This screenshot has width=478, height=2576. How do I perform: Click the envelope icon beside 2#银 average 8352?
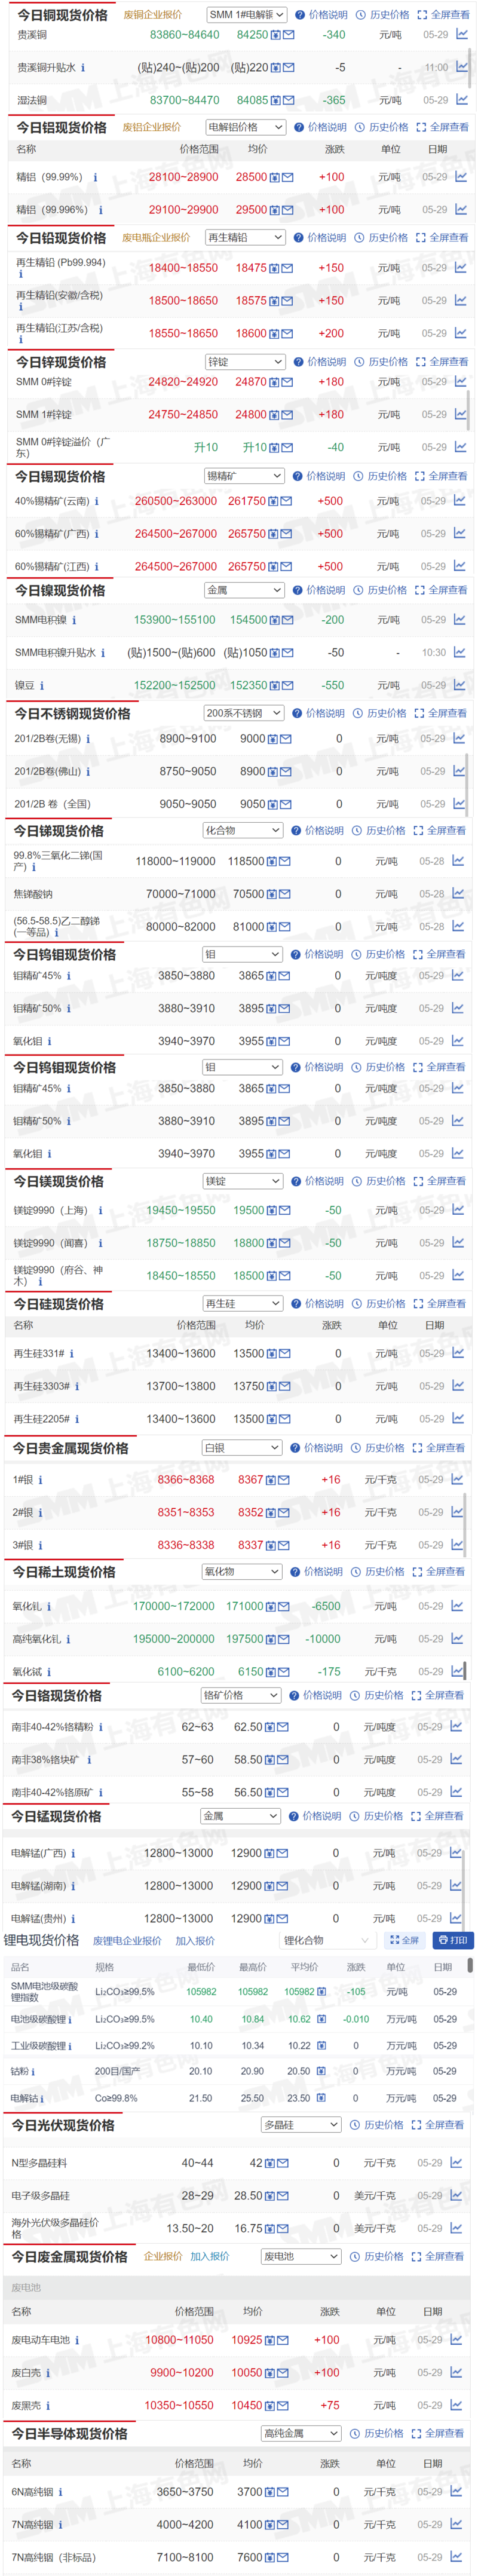(x=284, y=1513)
